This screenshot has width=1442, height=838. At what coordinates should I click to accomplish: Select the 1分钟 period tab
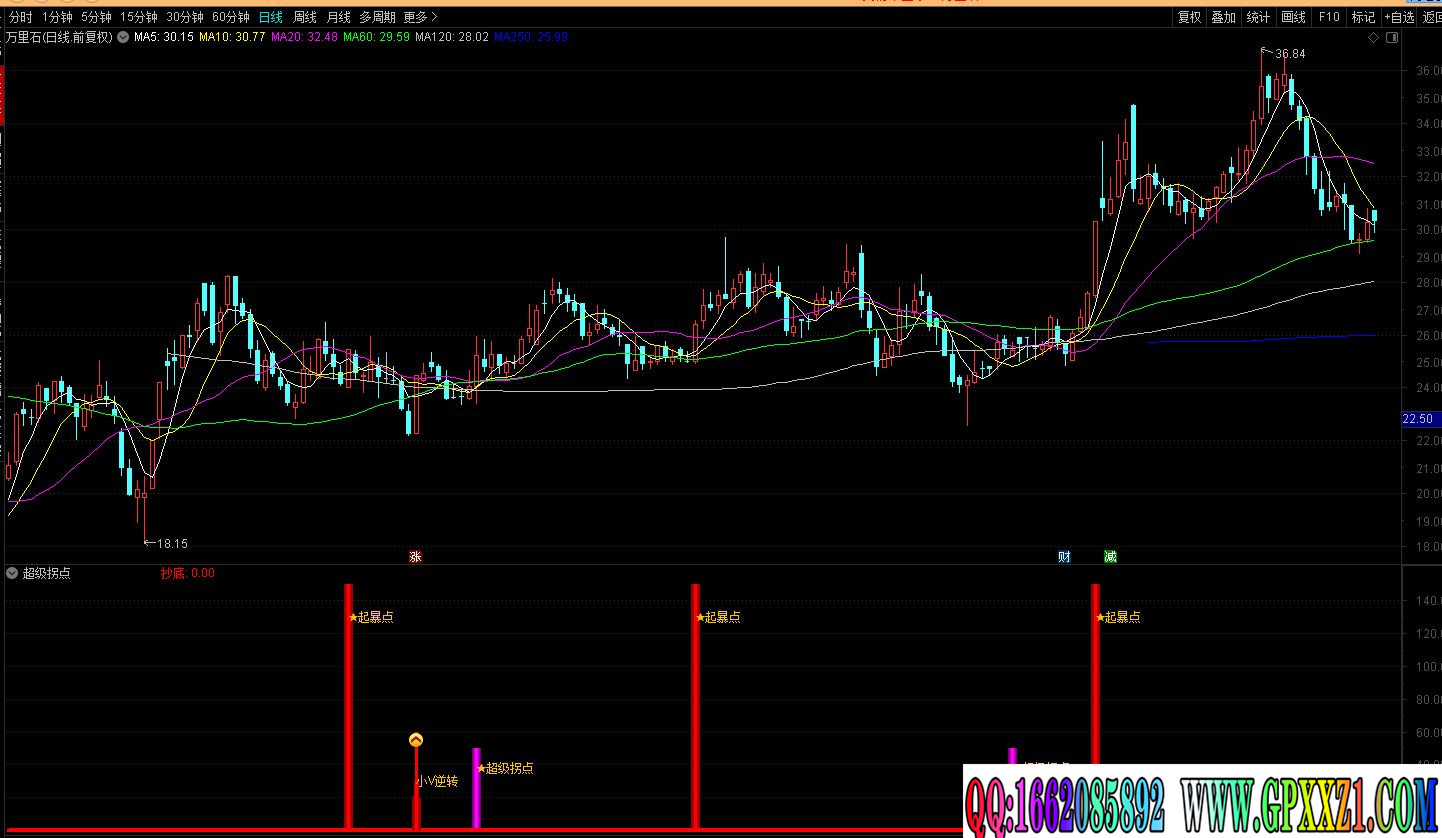[57, 17]
